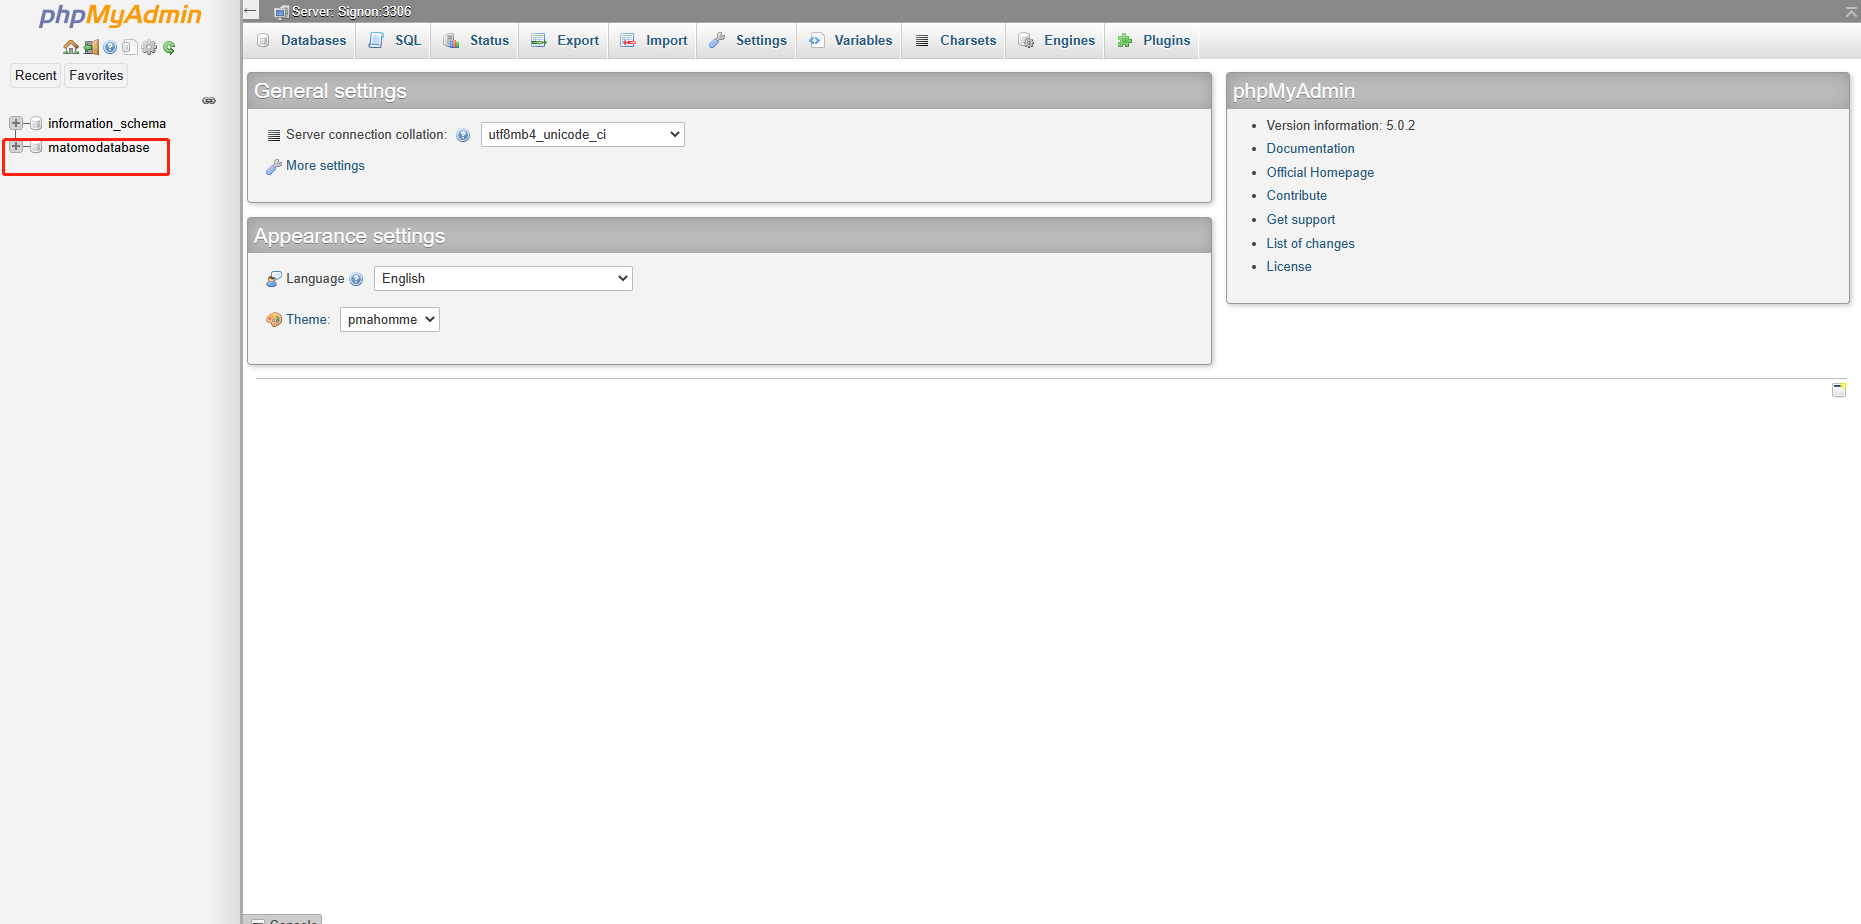1861x924 pixels.
Task: View the List of changes link
Action: (x=1310, y=244)
